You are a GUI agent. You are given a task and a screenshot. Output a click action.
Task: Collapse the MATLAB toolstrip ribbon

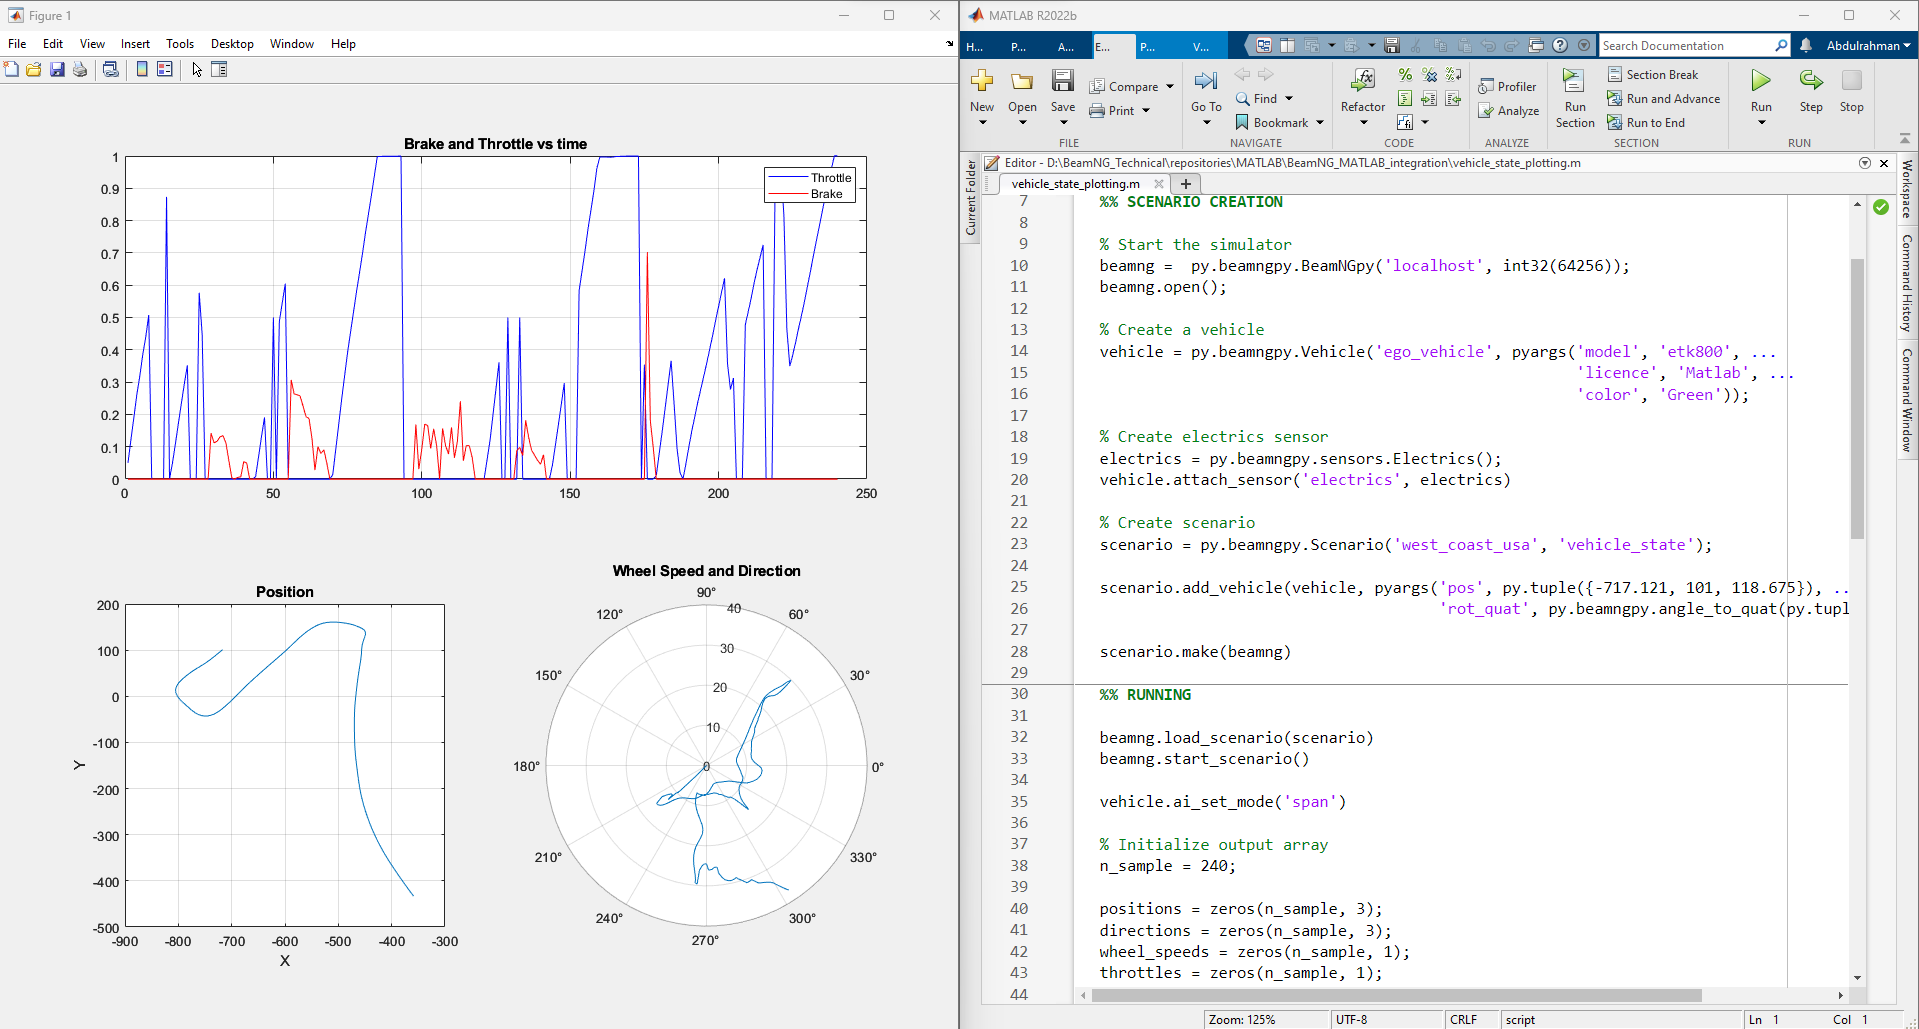tap(1905, 139)
